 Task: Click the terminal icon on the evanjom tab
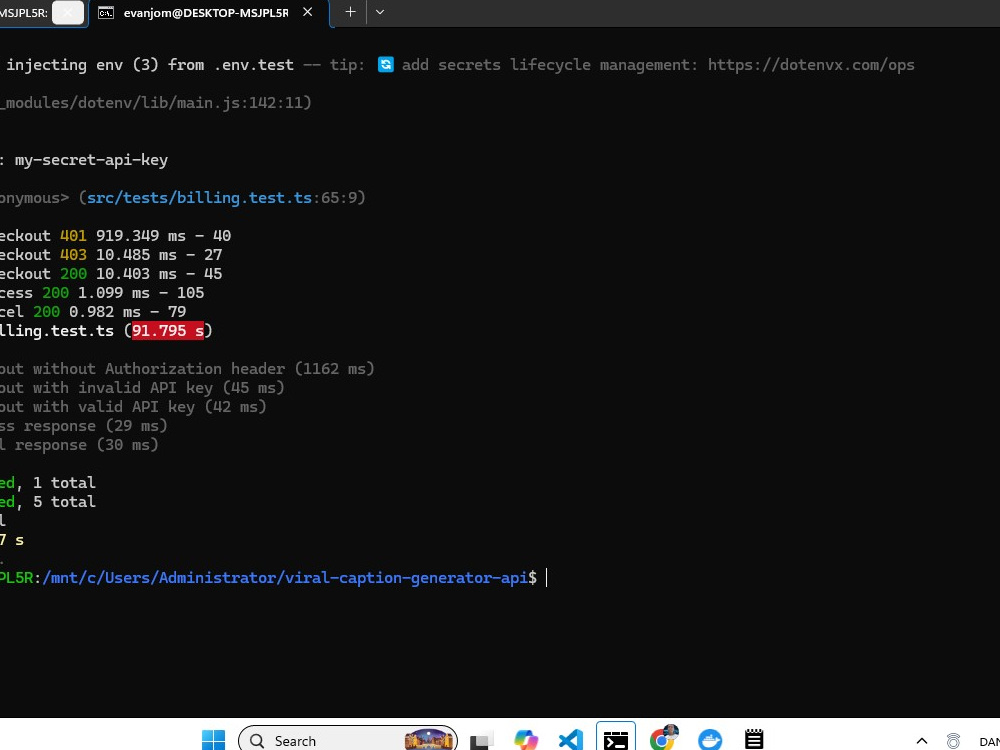click(x=106, y=13)
